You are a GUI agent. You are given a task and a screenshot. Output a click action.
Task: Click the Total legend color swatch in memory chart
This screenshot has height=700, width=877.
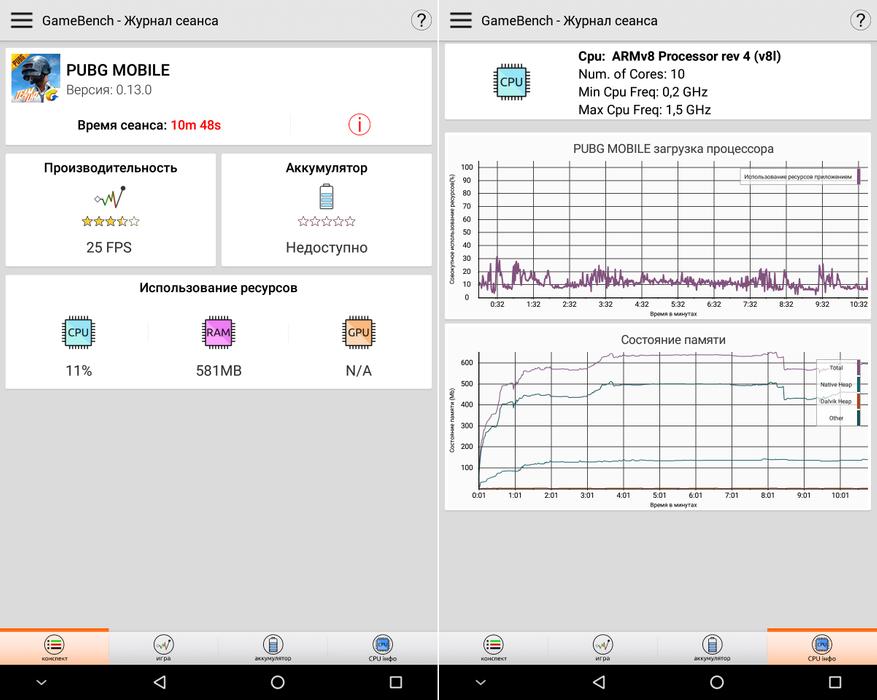pyautogui.click(x=860, y=367)
